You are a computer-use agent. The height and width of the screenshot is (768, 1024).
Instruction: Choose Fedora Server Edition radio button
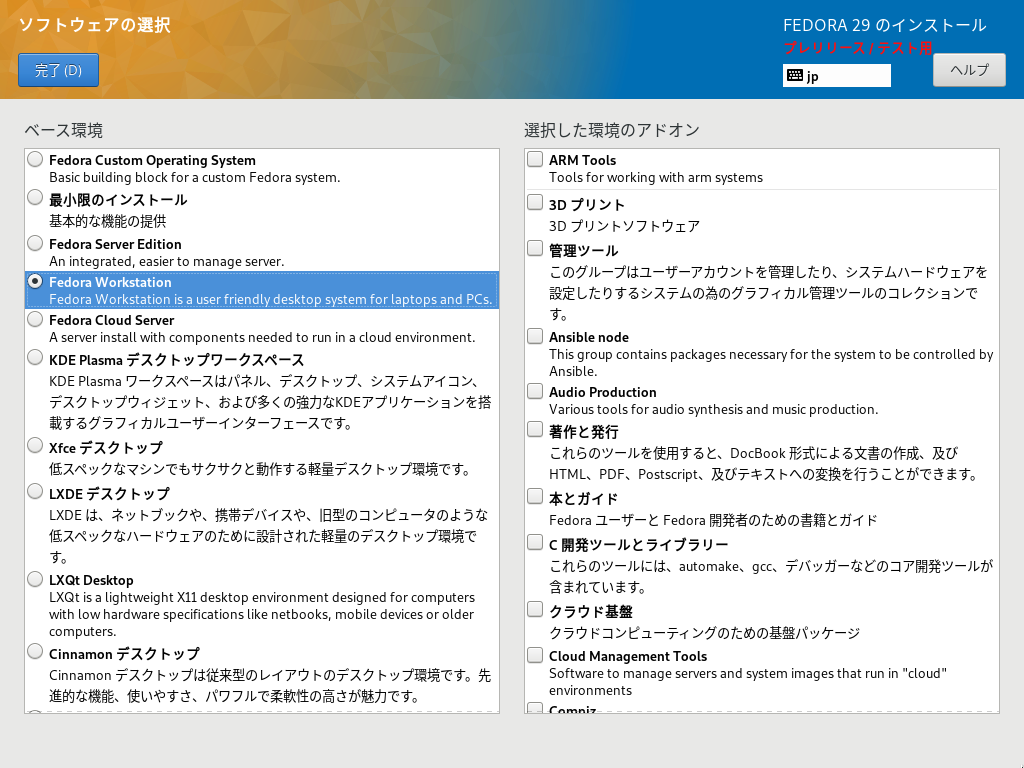coord(35,243)
